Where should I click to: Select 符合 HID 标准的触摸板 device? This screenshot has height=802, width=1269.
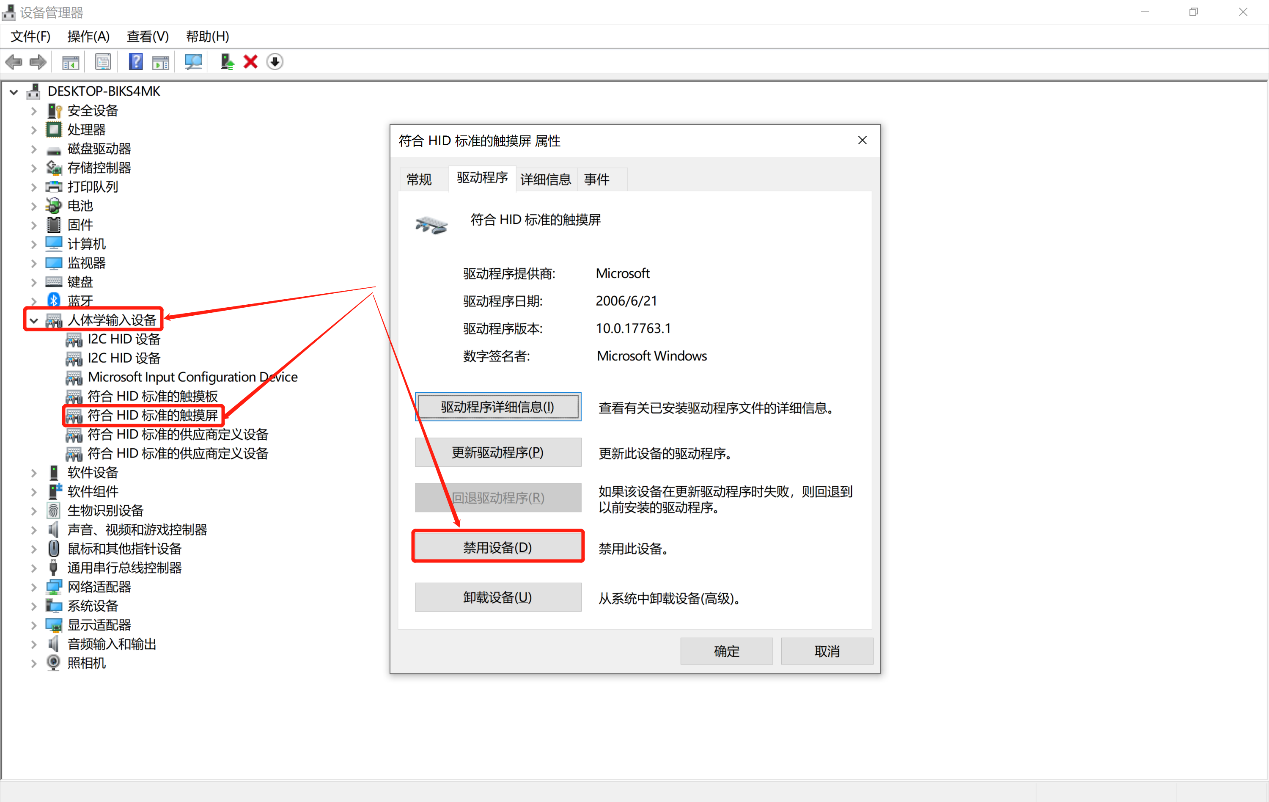[x=152, y=396]
